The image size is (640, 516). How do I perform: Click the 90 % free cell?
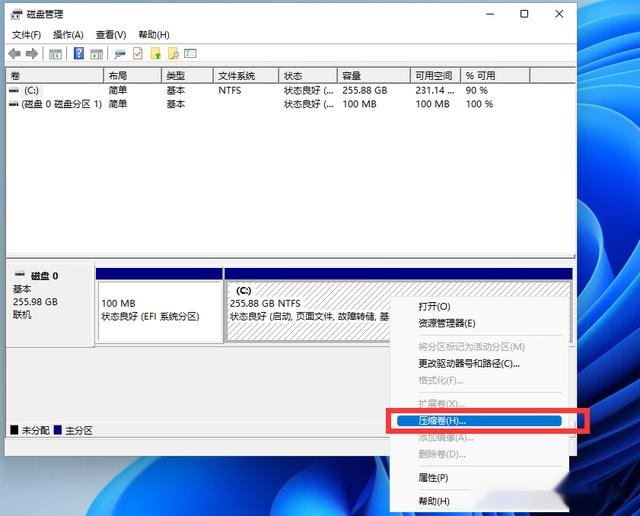[x=477, y=90]
